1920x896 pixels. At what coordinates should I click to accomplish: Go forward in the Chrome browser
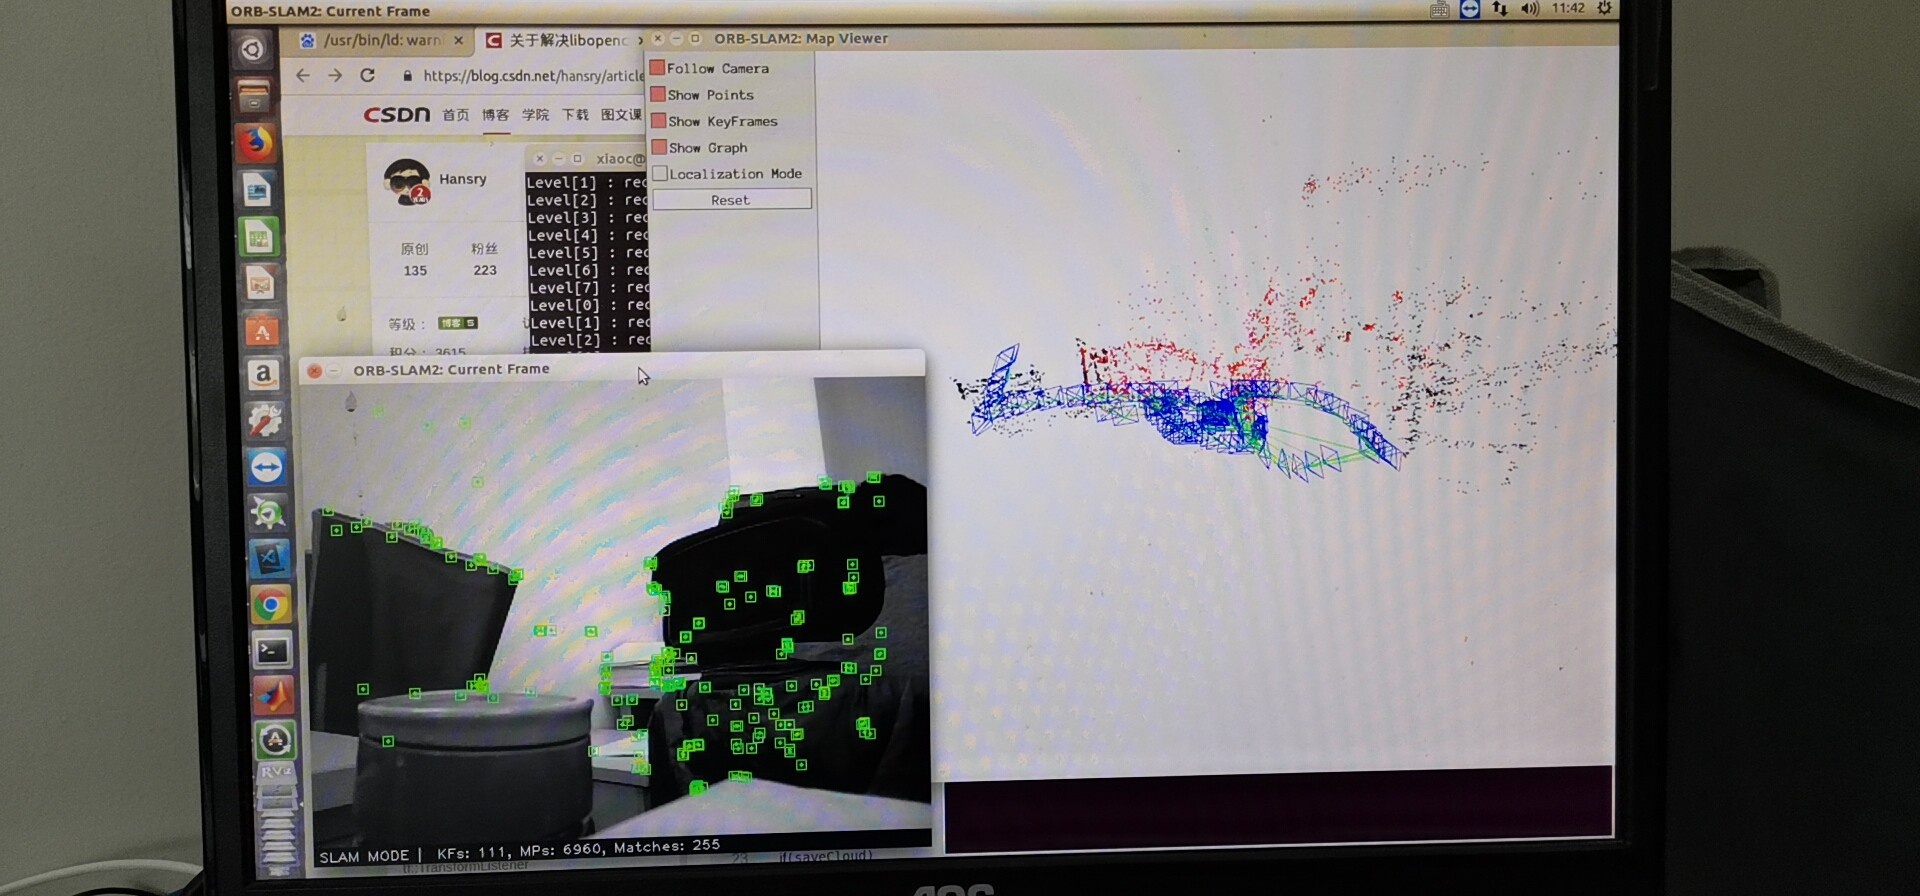(335, 76)
